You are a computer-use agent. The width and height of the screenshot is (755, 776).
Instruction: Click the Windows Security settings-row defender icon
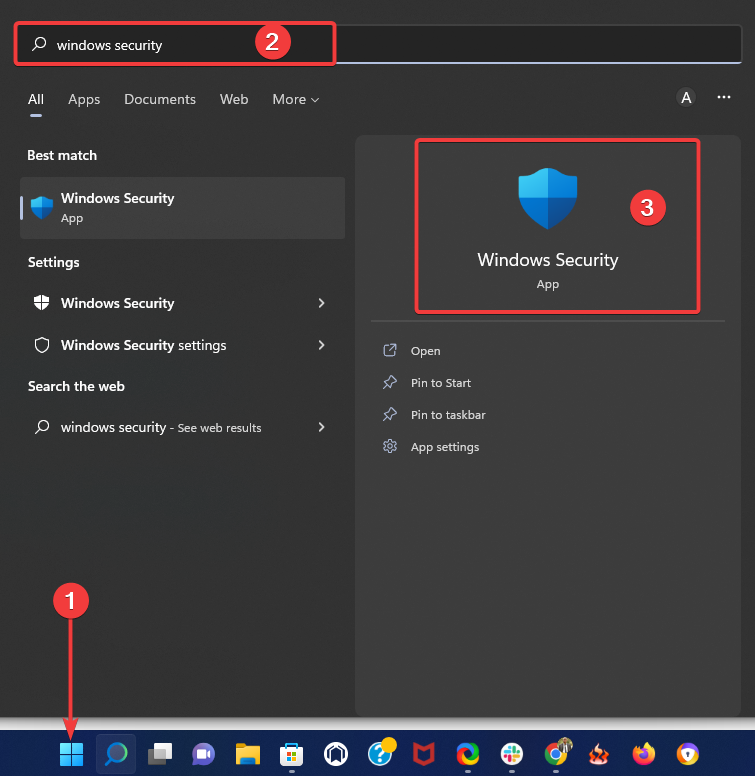pyautogui.click(x=42, y=302)
